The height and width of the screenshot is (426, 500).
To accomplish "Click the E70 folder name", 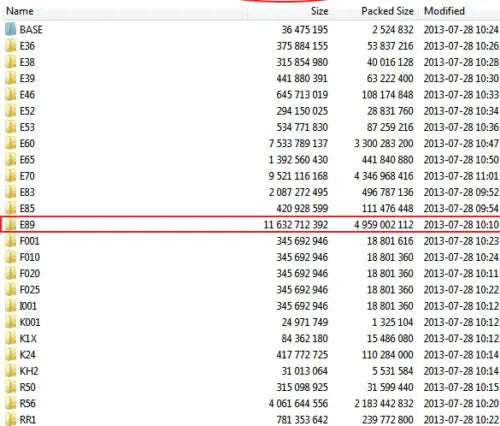I will tap(27, 176).
